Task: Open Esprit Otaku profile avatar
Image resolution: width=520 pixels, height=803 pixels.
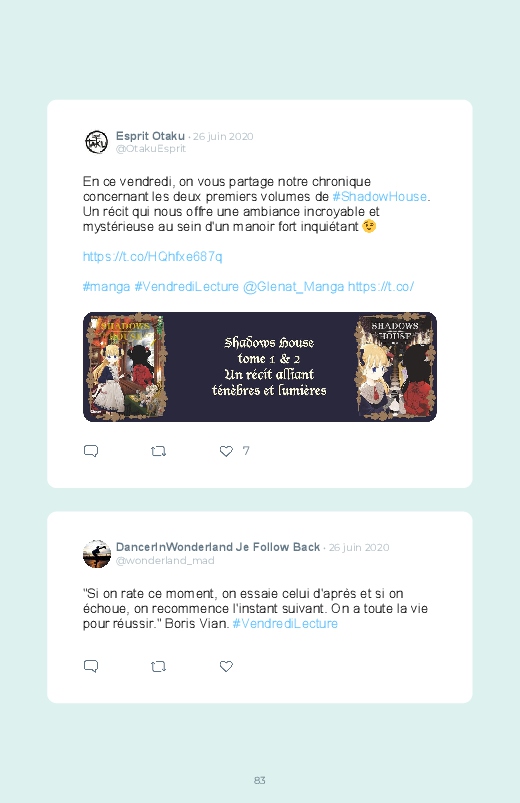Action: 96,142
